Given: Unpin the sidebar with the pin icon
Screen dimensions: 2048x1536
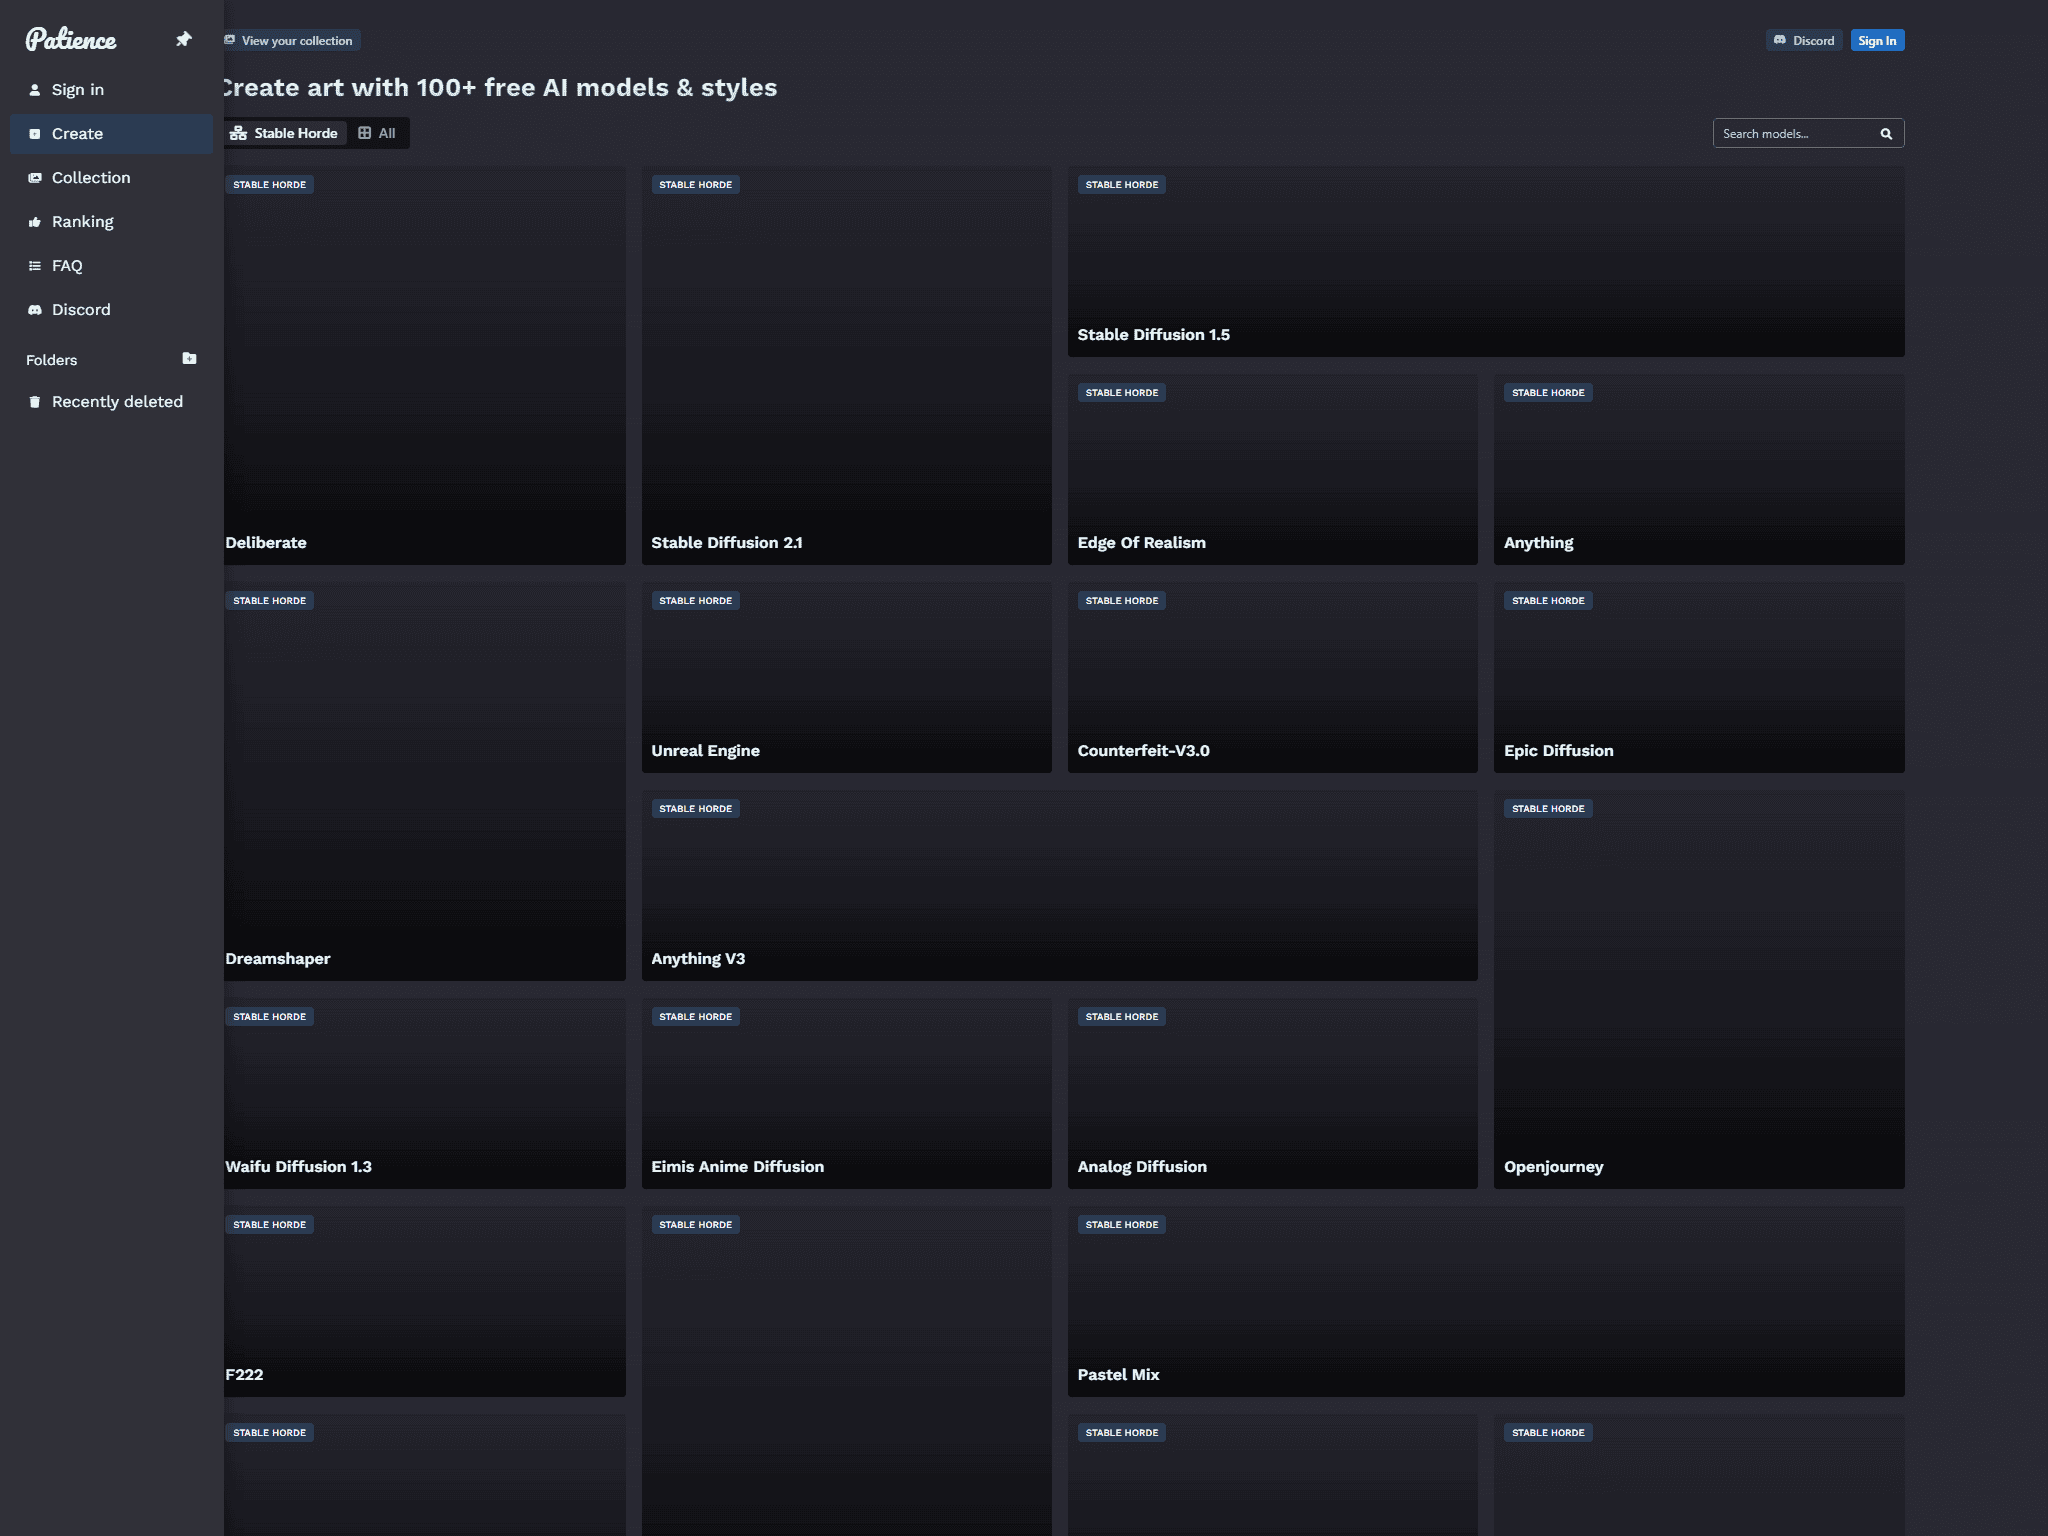Looking at the screenshot, I should 183,39.
